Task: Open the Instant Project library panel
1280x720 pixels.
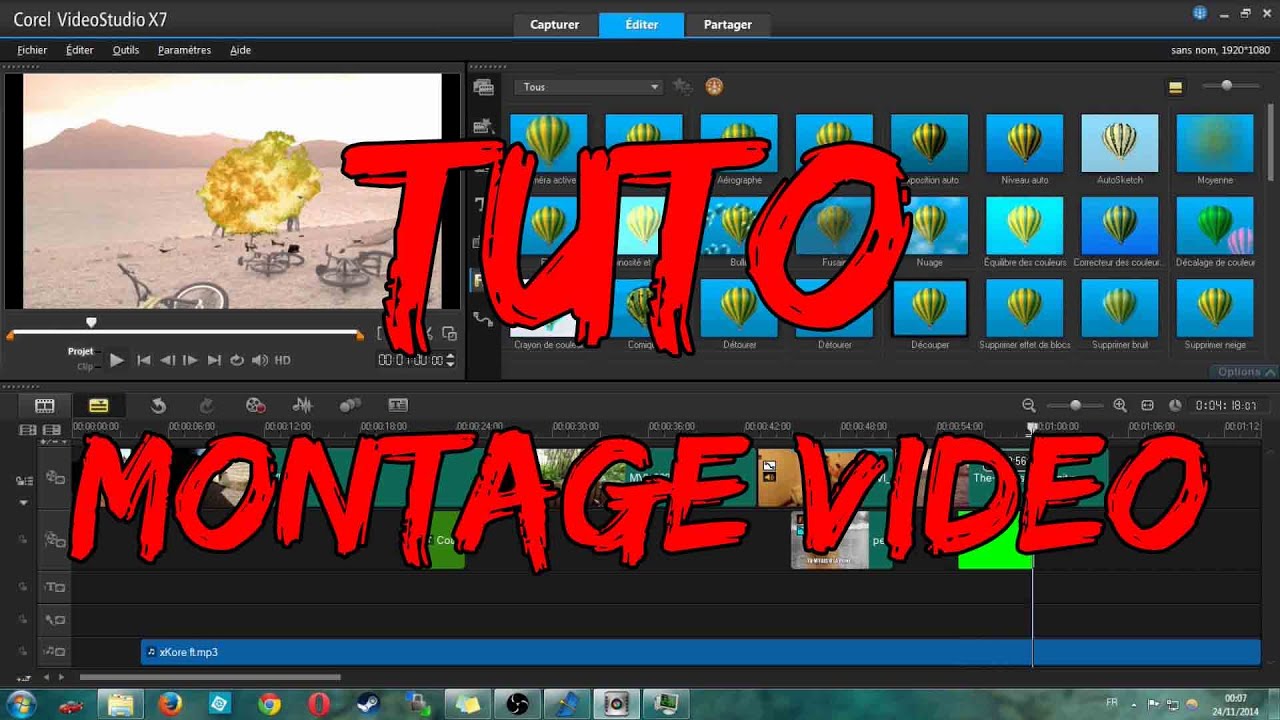Action: tap(484, 126)
